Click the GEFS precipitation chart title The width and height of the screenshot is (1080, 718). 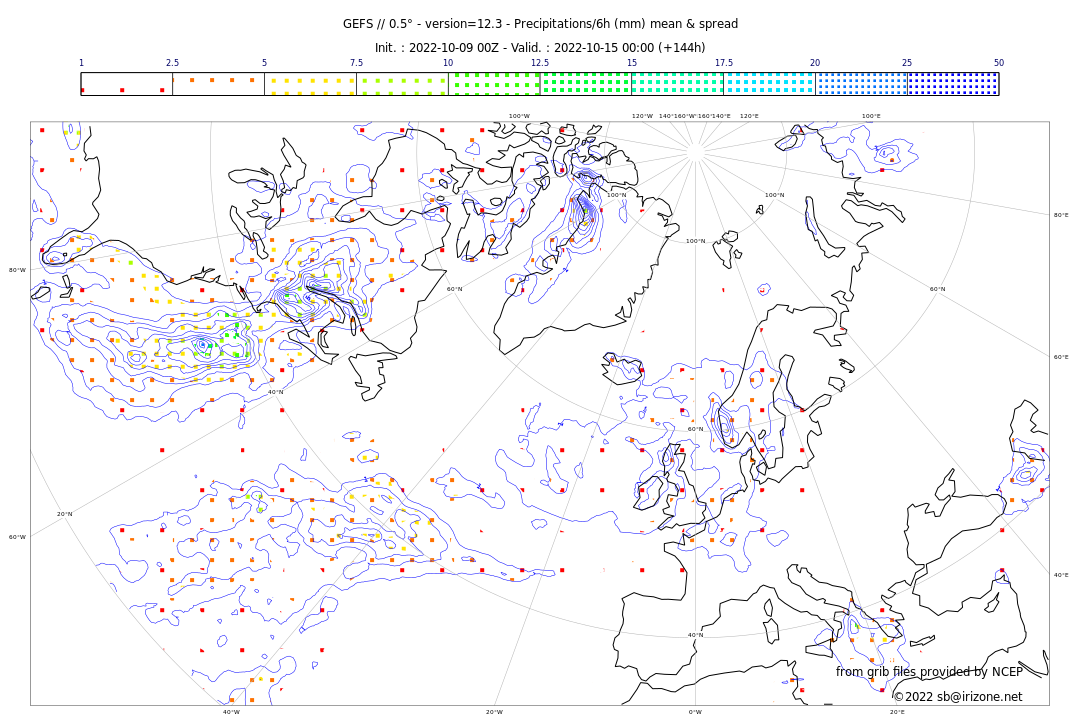click(x=540, y=24)
